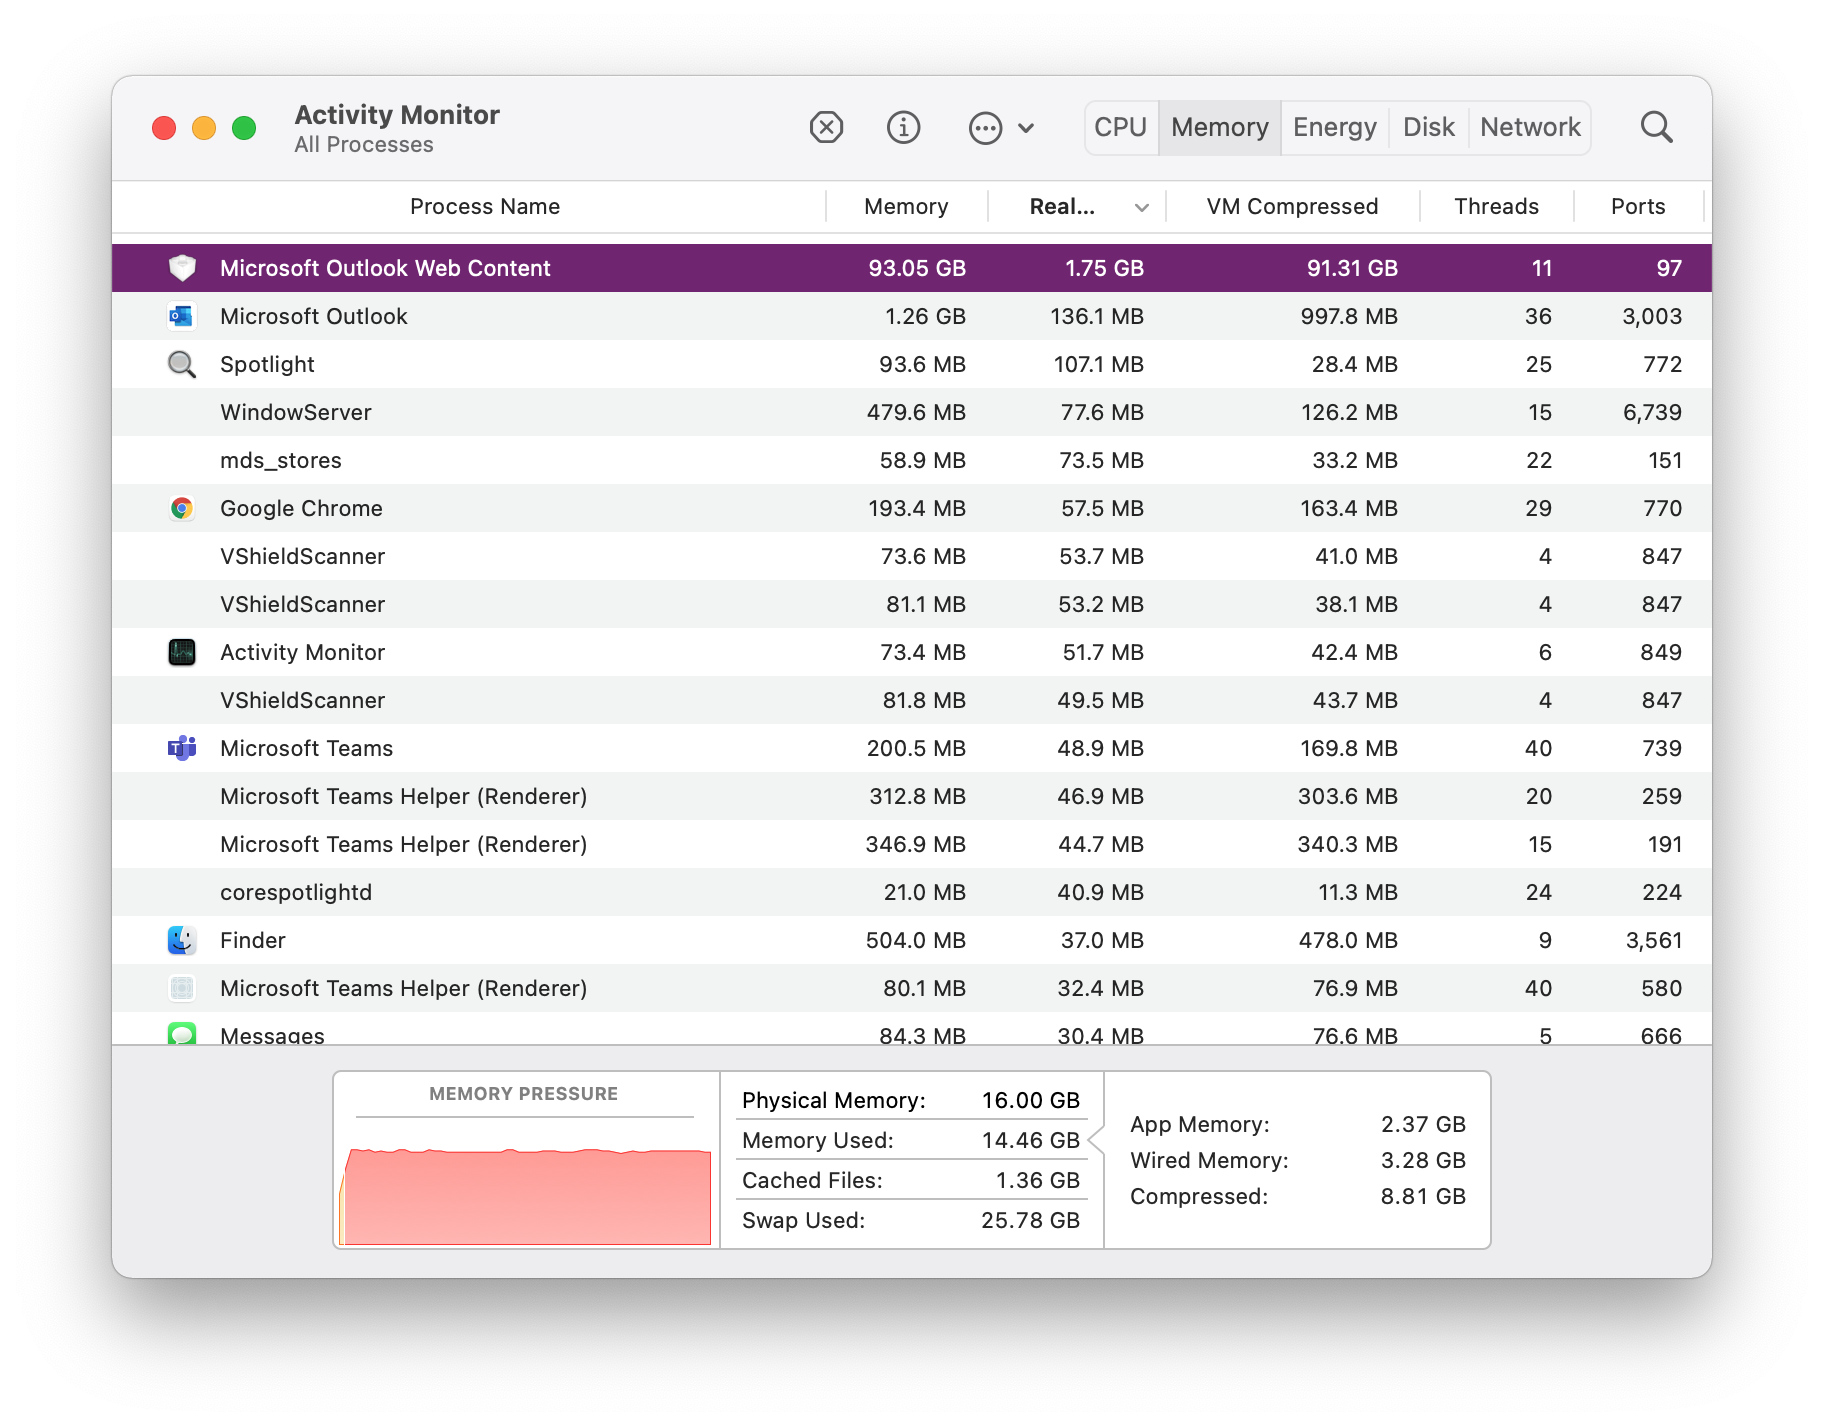The width and height of the screenshot is (1824, 1426).
Task: Click the Microsoft Outlook app icon
Action: pos(182,316)
